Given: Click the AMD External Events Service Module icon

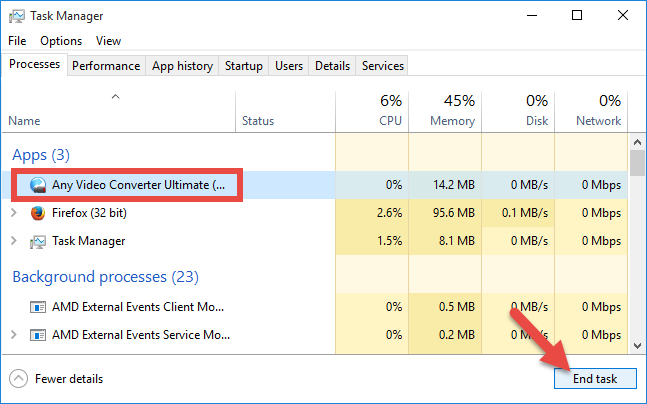Looking at the screenshot, I should click(x=38, y=335).
